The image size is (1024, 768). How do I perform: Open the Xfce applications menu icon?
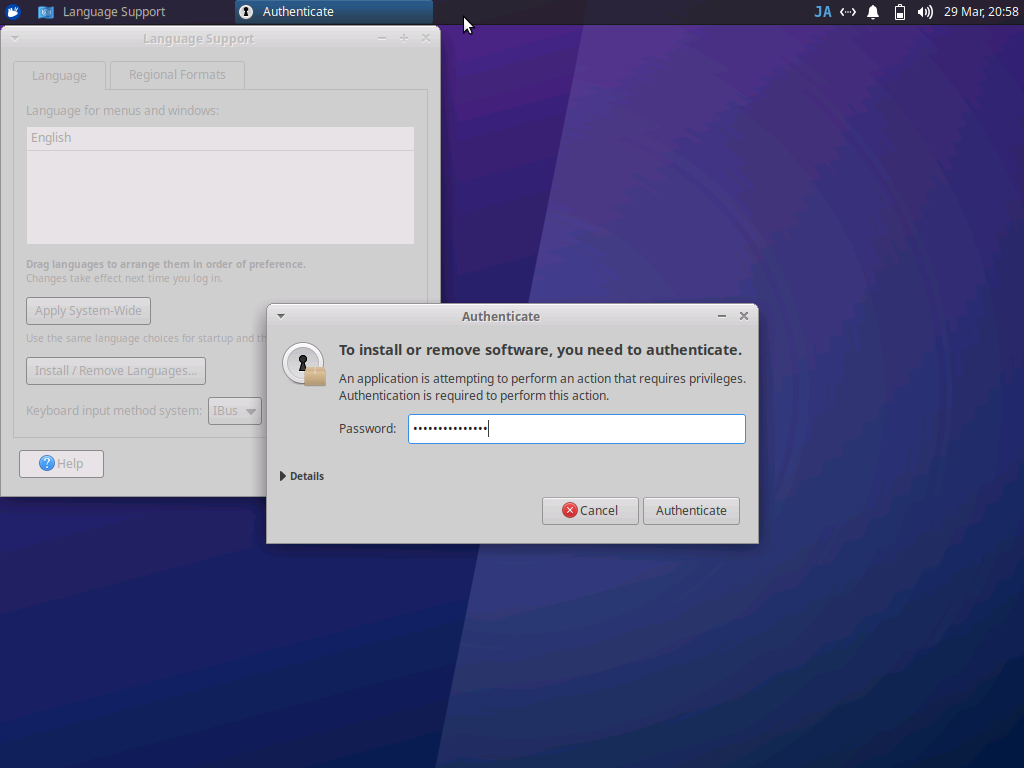[x=12, y=12]
